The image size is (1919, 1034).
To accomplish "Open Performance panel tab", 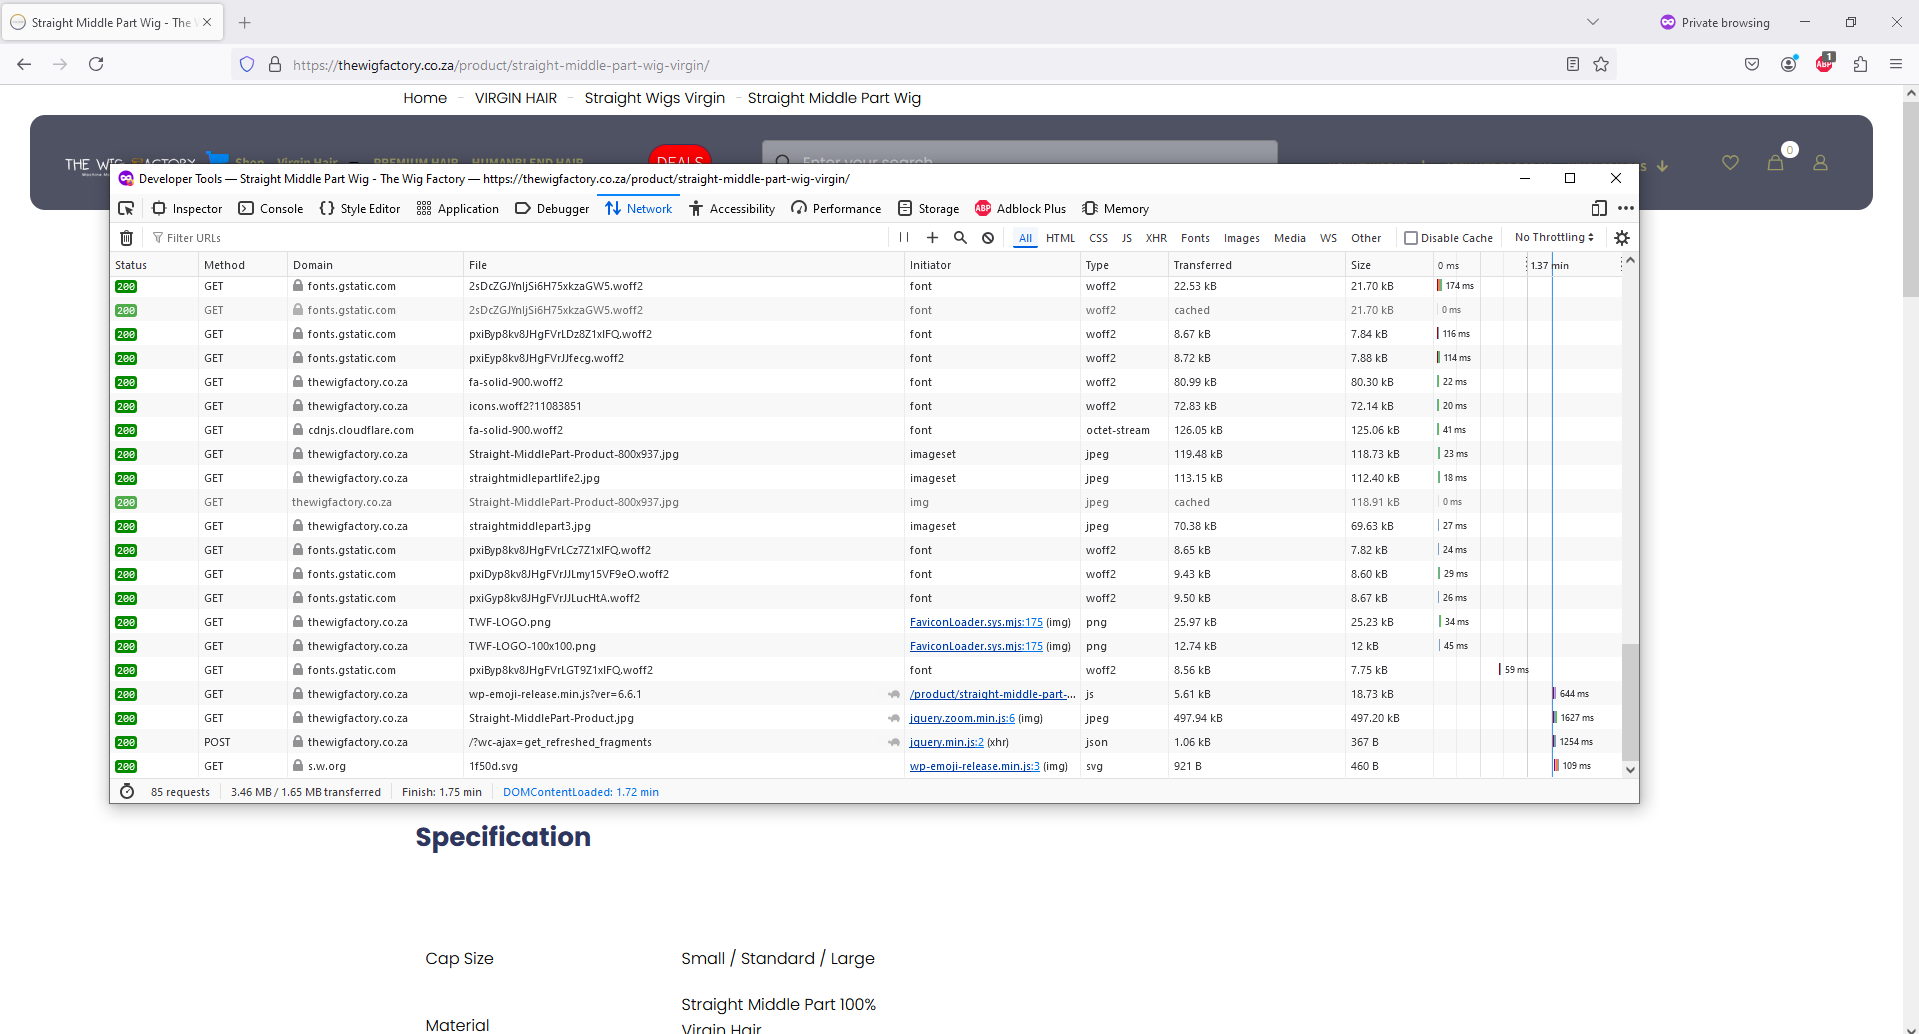I will (x=837, y=208).
